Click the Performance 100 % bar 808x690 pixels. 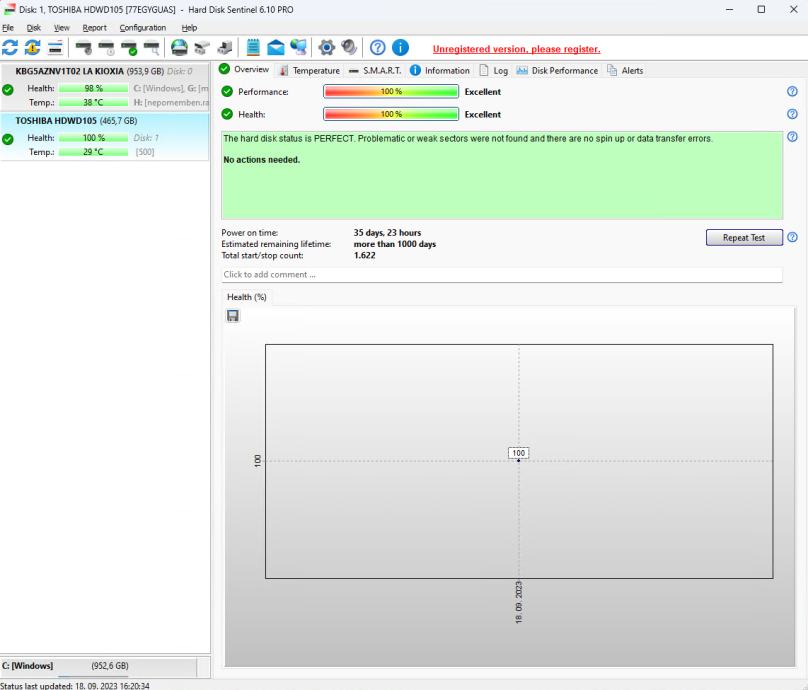pyautogui.click(x=391, y=91)
